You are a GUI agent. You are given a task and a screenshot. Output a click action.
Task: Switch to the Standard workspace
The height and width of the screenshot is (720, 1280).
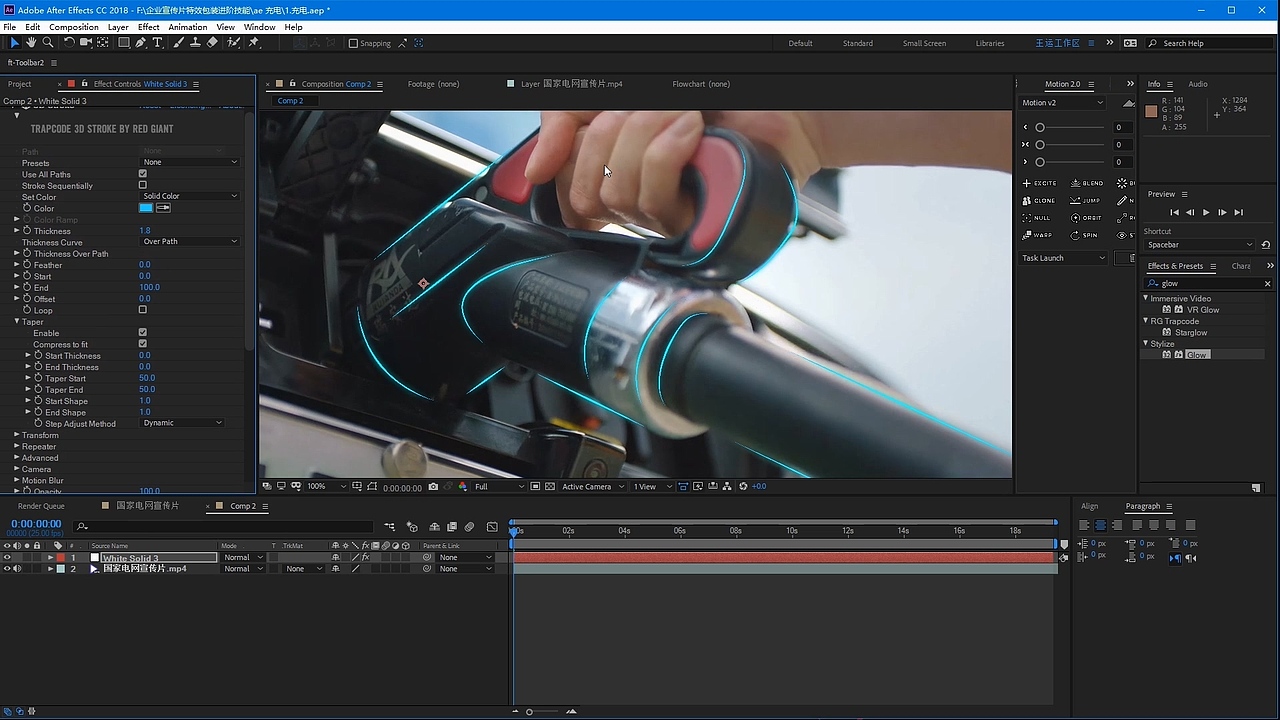858,43
